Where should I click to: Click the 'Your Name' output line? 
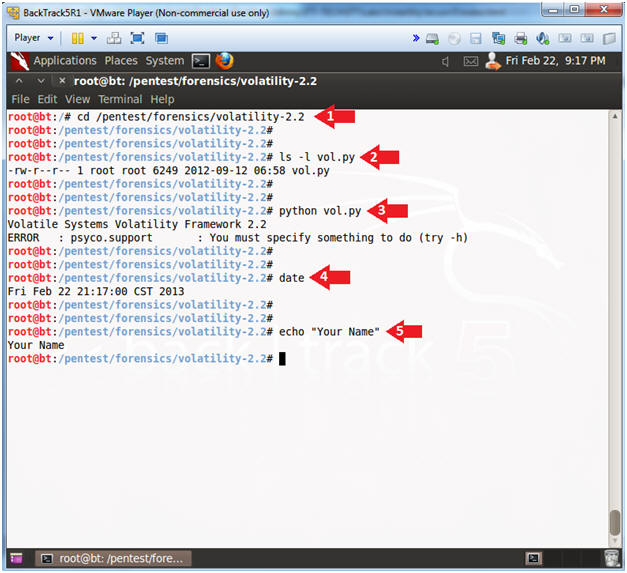pos(36,345)
